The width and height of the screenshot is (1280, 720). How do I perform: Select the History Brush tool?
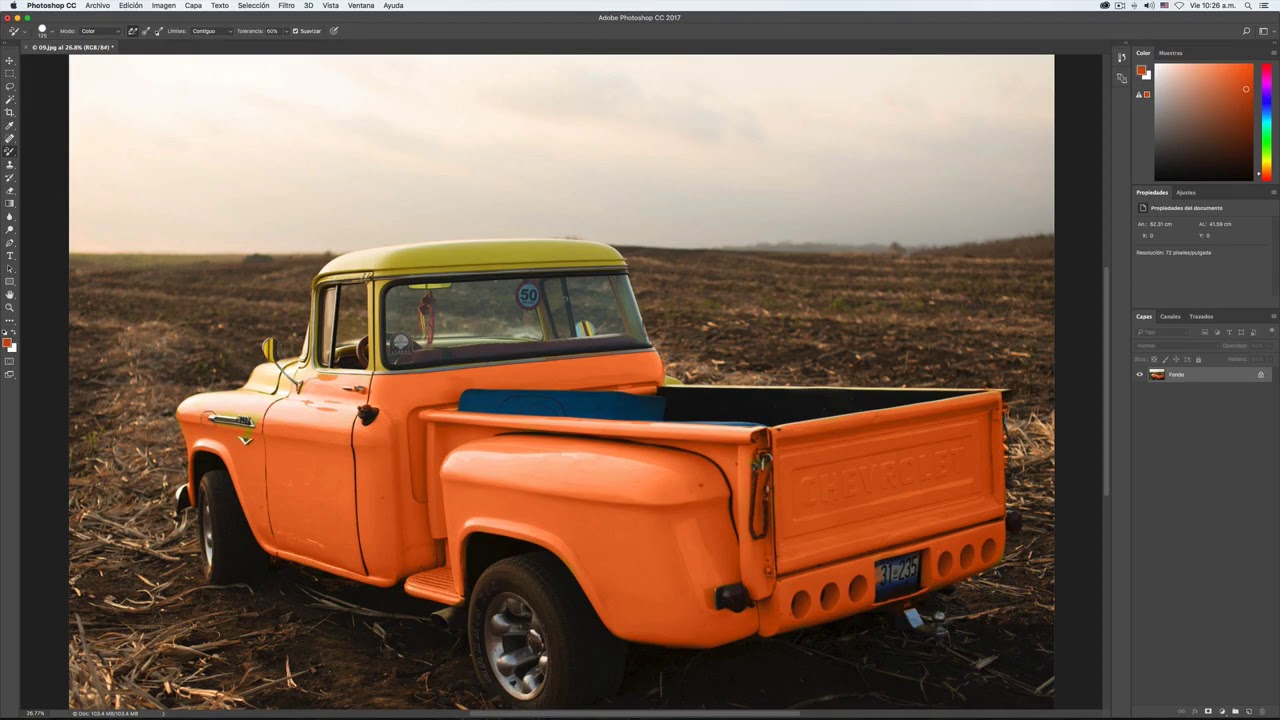(10, 177)
